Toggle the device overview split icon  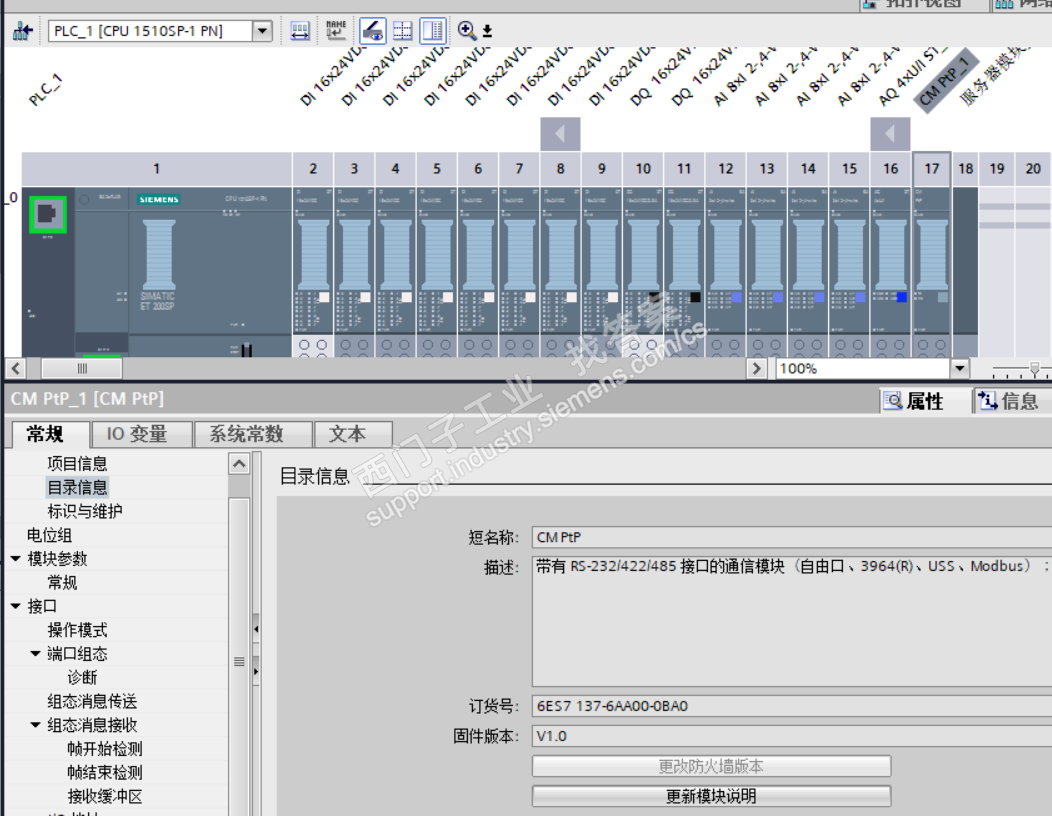click(433, 31)
